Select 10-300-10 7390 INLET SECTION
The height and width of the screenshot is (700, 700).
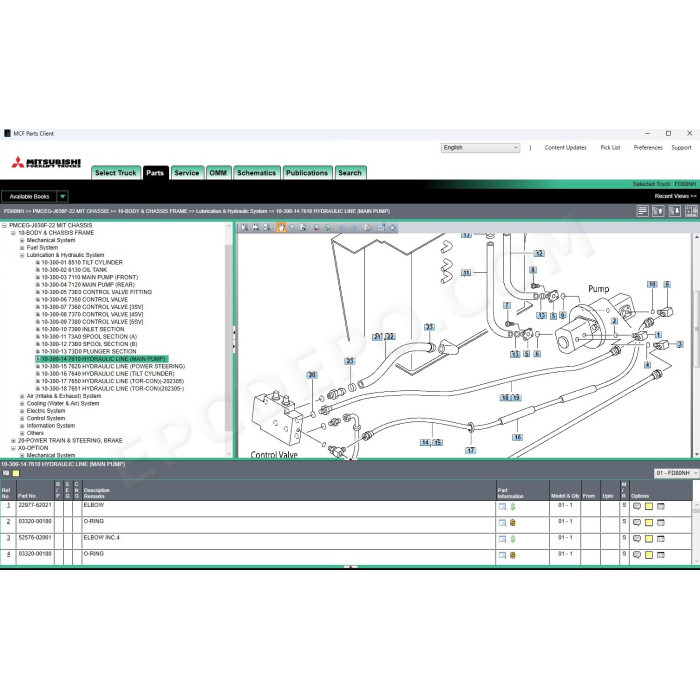click(x=83, y=329)
